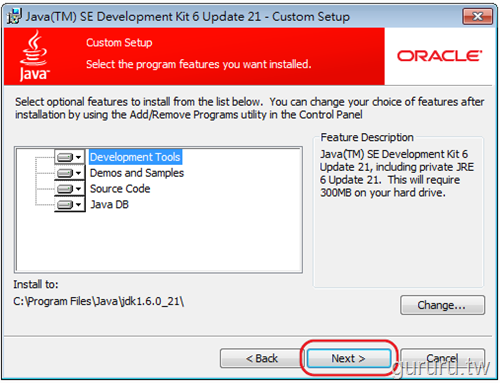Click the Java coffee cup logo
This screenshot has width=500, height=383.
34,56
